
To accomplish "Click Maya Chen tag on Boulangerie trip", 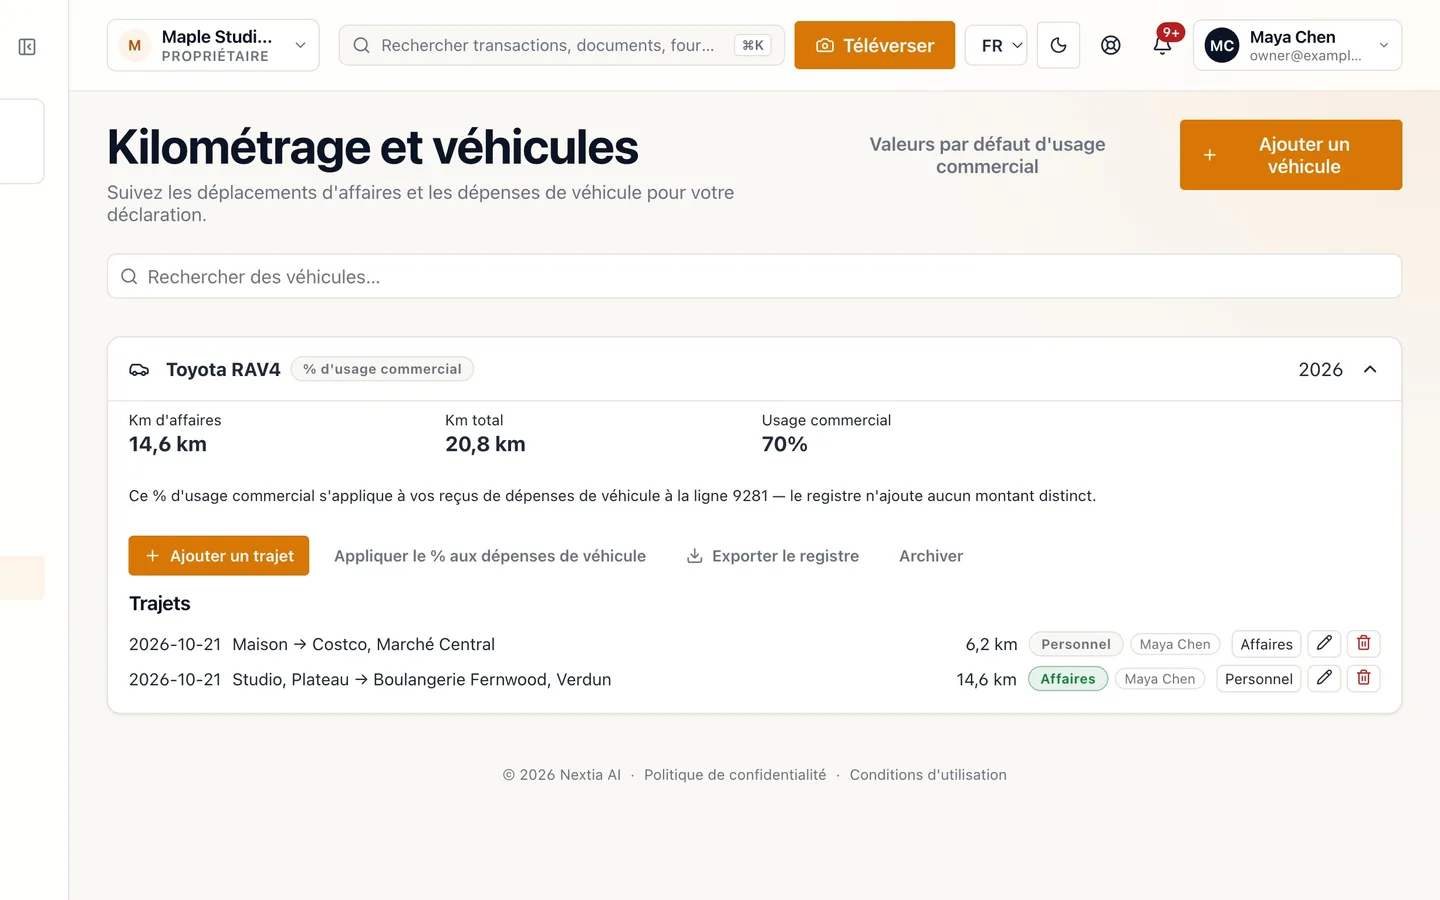I will 1160,679.
